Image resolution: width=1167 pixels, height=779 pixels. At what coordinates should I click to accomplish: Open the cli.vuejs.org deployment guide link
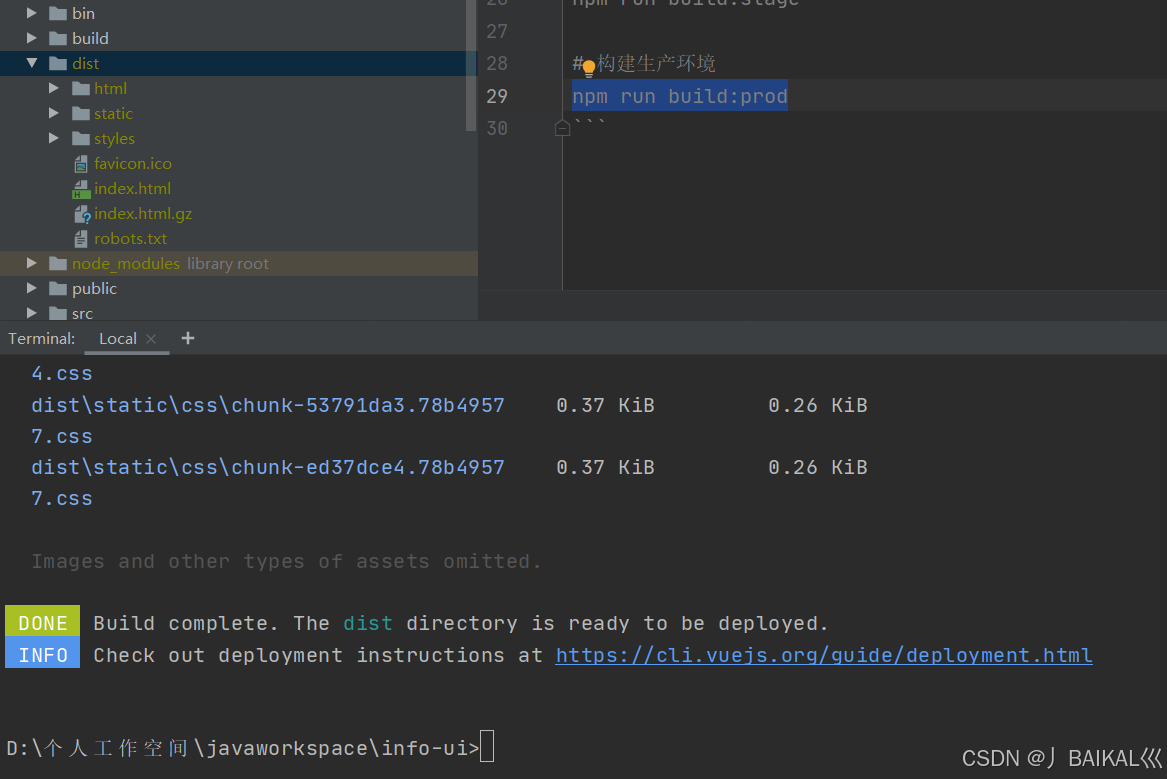tap(824, 655)
